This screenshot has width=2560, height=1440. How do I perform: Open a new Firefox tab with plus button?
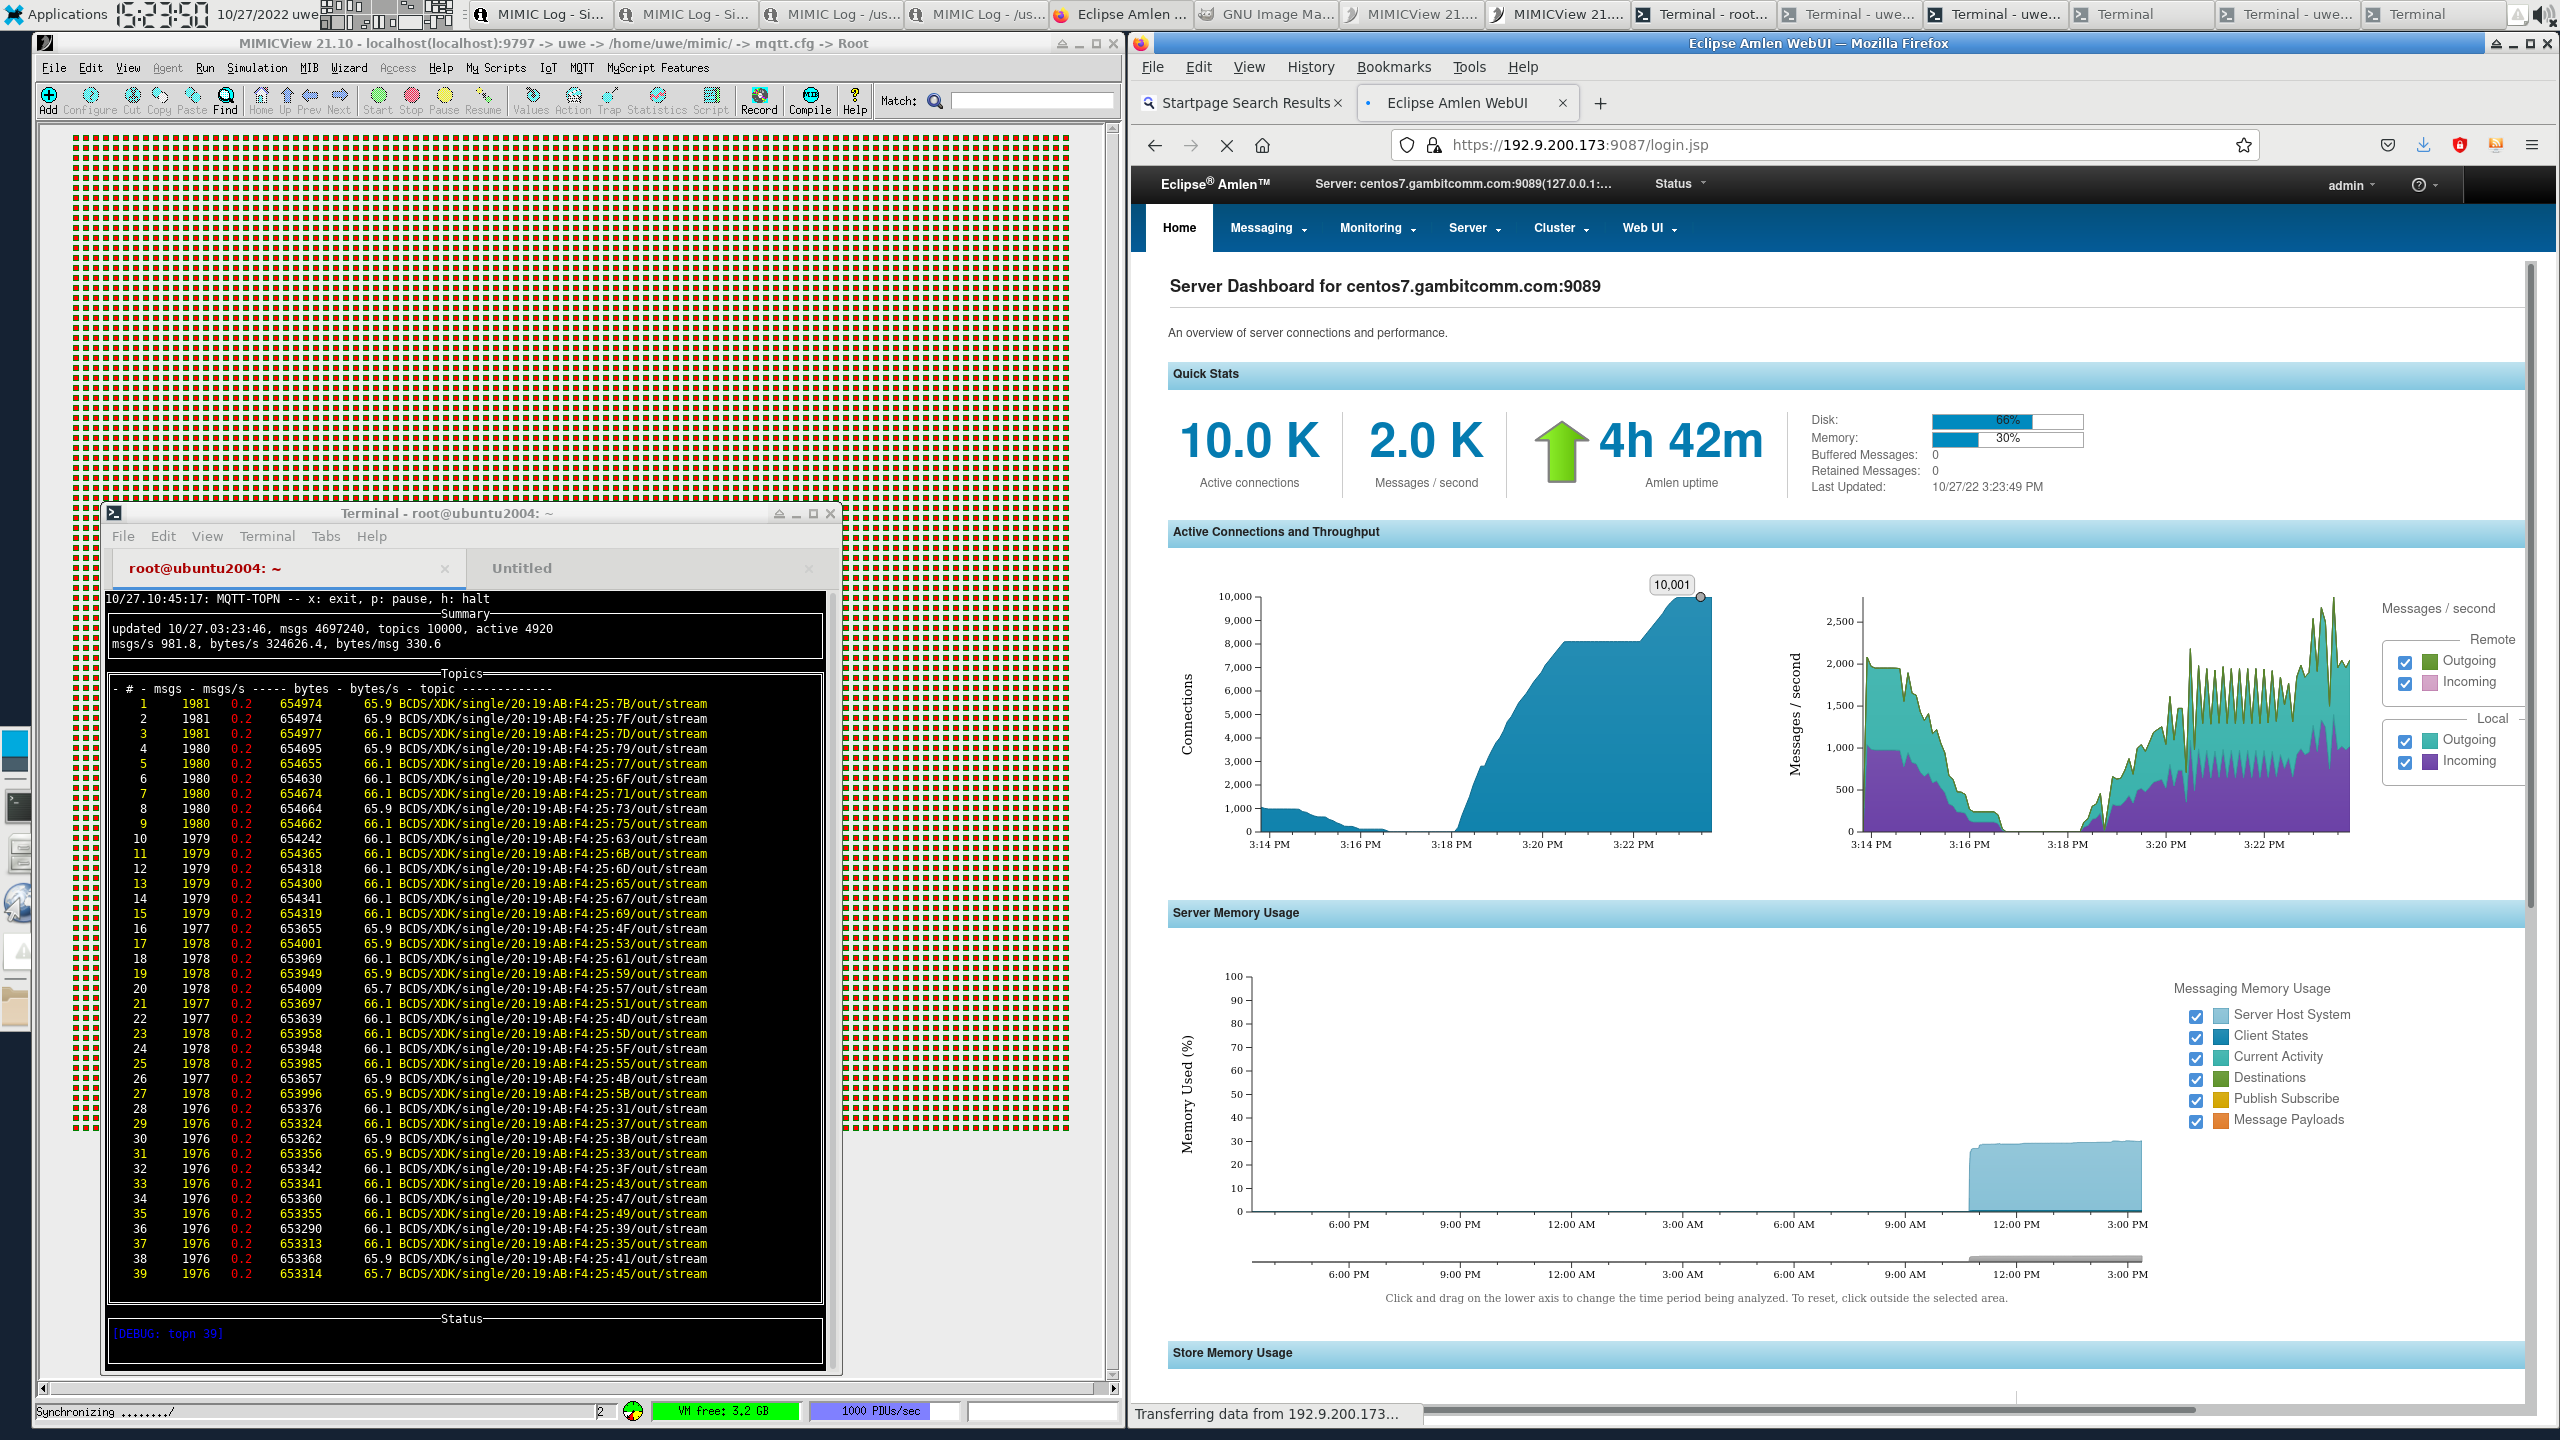point(1600,103)
